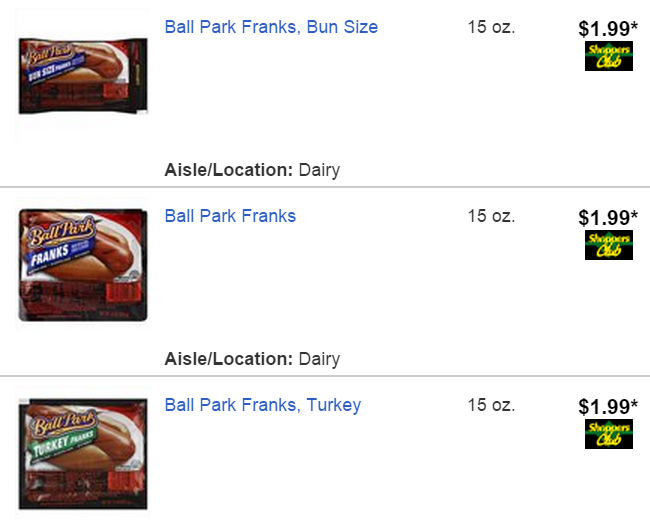650x522 pixels.
Task: Click Shoppers Club icon for Bun Size franks
Action: [x=608, y=56]
